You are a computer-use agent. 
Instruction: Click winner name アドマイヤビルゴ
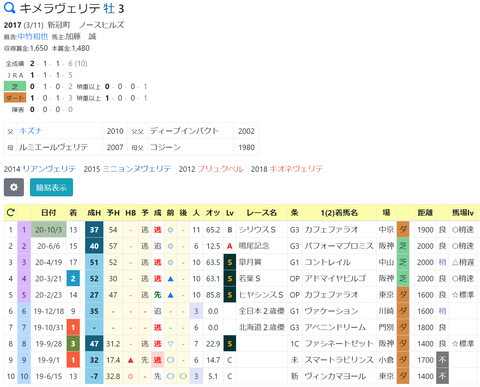pos(335,278)
